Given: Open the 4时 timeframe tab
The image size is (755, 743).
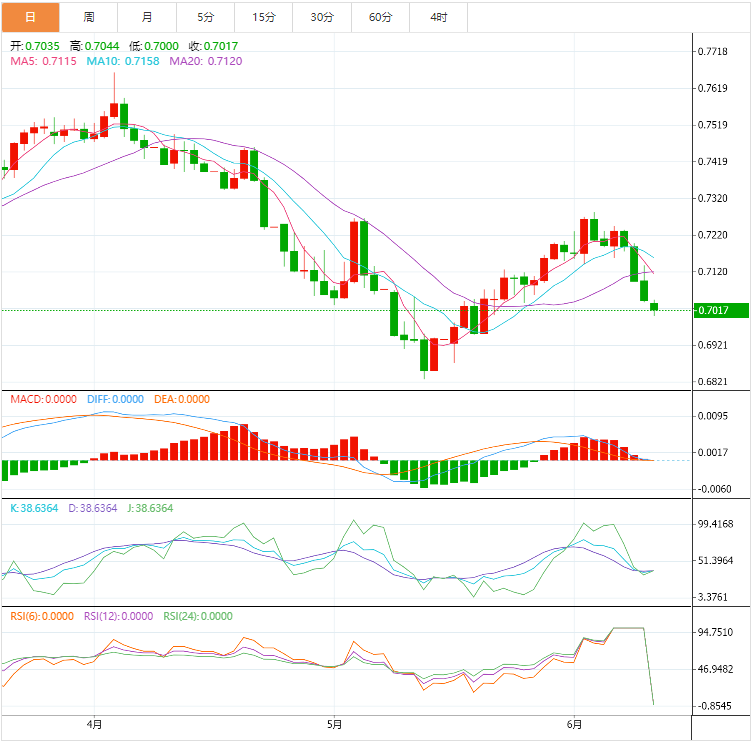Looking at the screenshot, I should click(439, 17).
